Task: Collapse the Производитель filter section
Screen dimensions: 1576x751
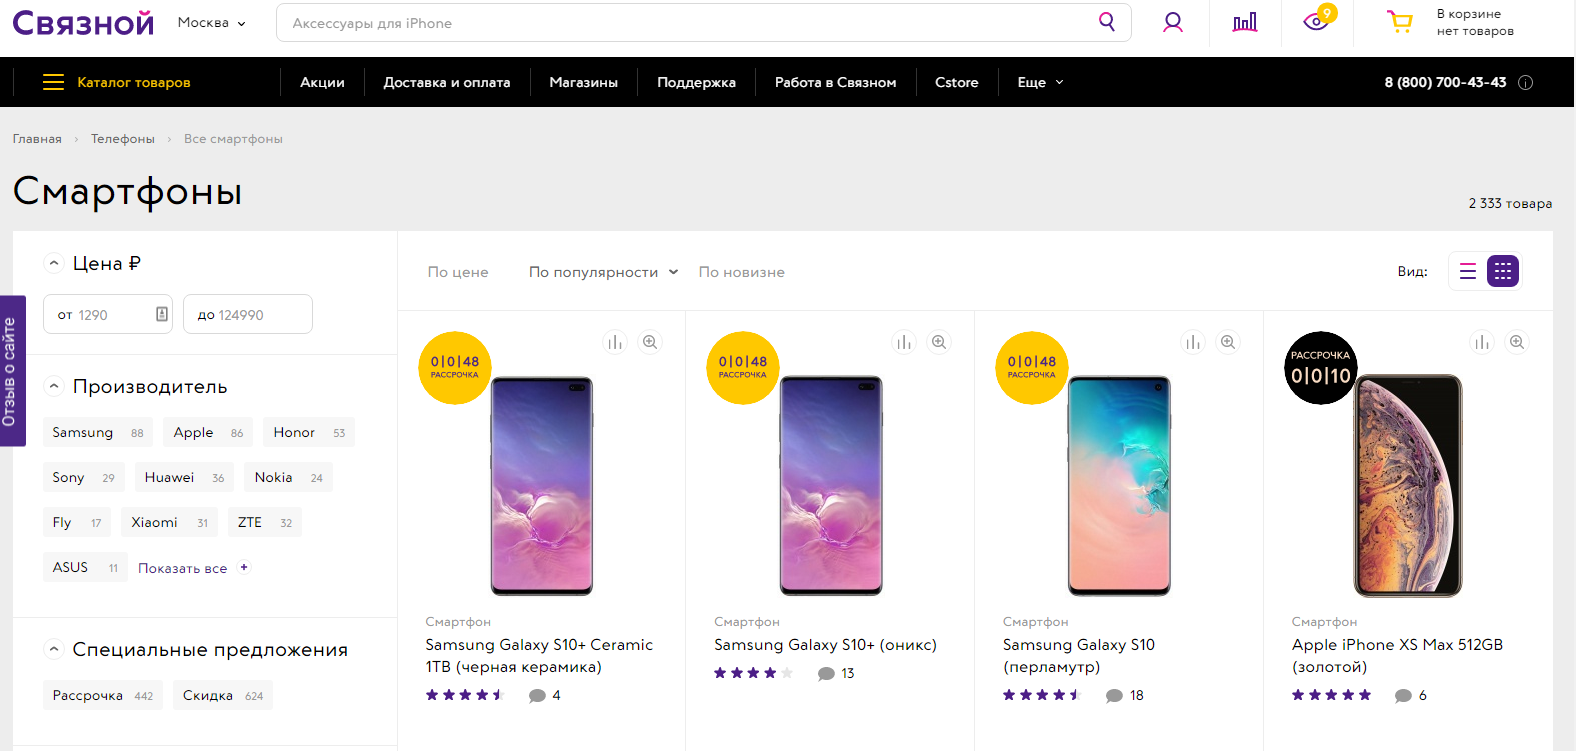Action: pyautogui.click(x=54, y=386)
